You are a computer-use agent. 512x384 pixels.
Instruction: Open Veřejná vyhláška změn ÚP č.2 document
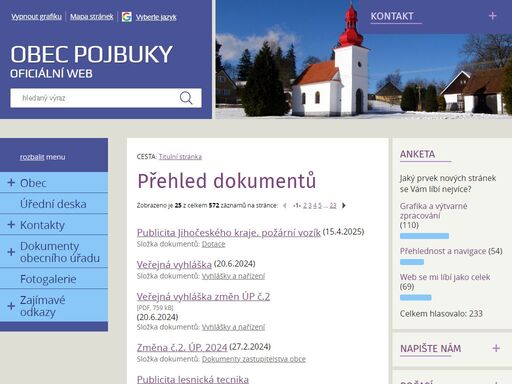(x=203, y=296)
